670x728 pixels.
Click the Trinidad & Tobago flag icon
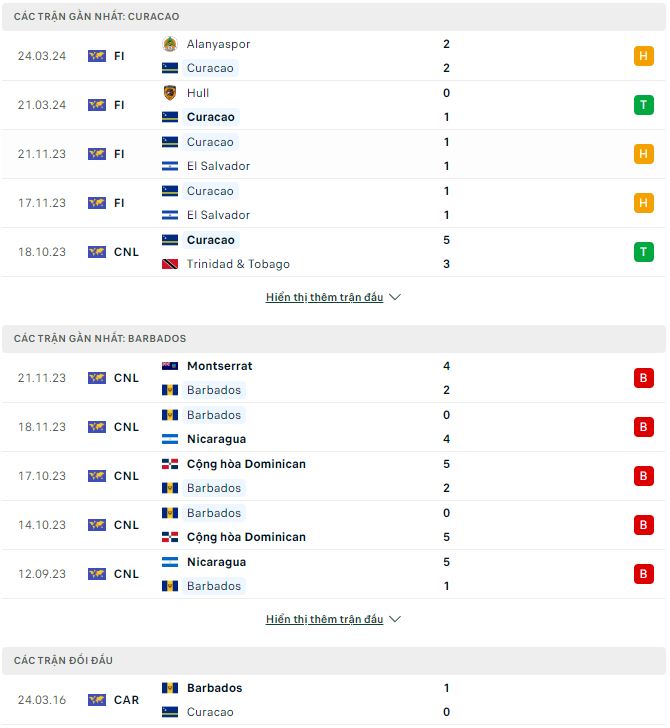click(170, 264)
